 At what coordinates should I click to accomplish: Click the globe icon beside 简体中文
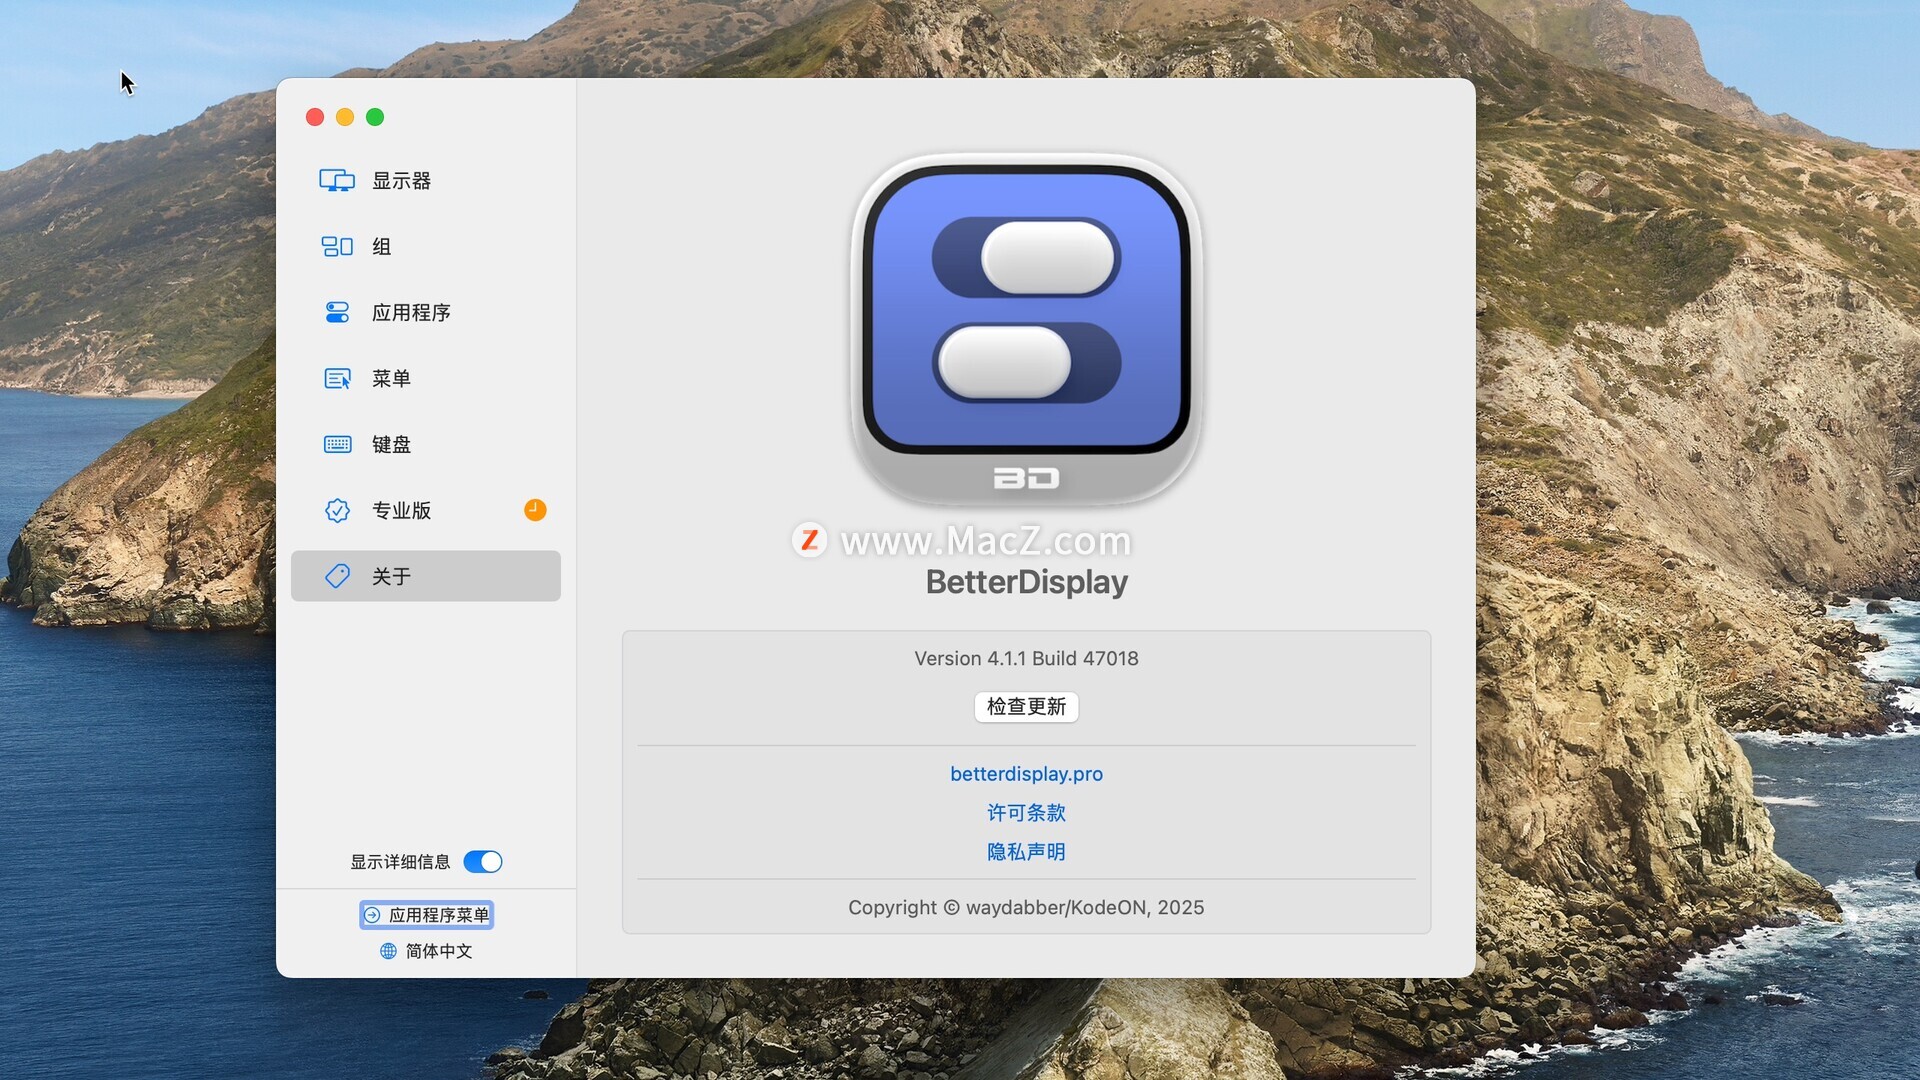388,951
